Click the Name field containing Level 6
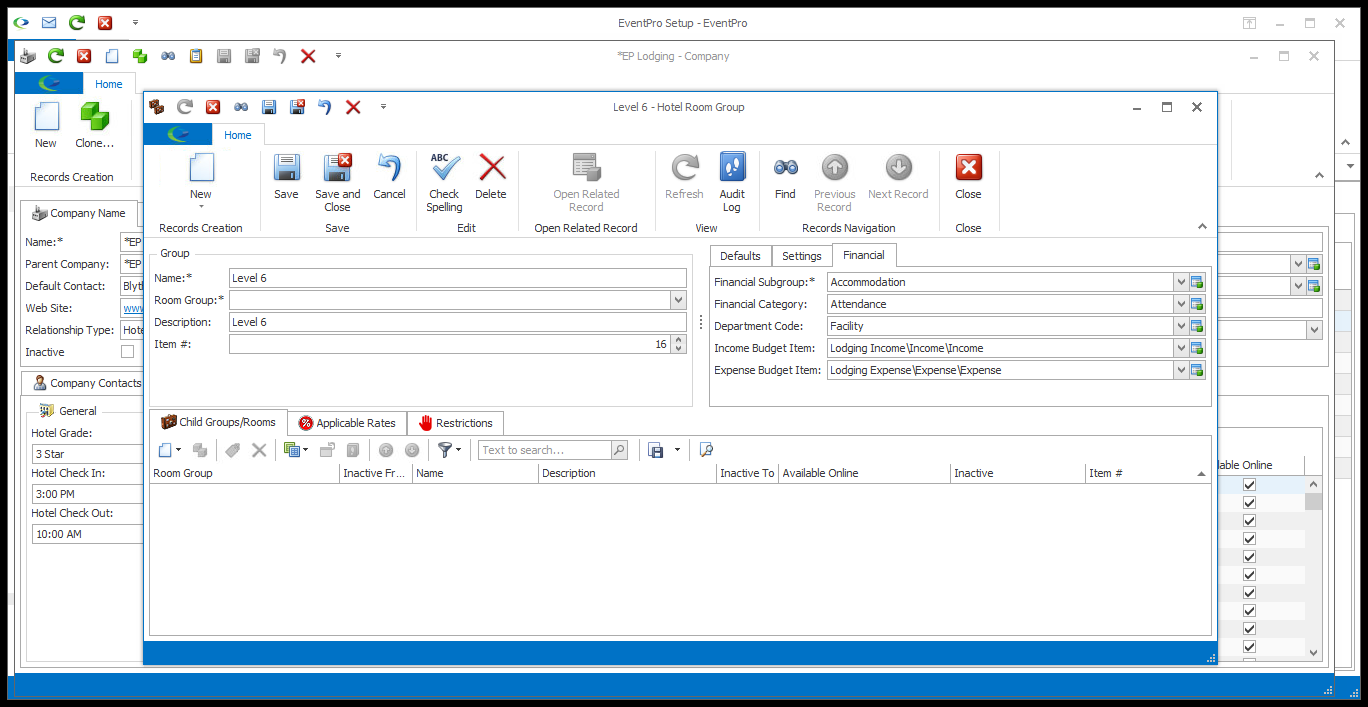1368x707 pixels. tap(458, 278)
